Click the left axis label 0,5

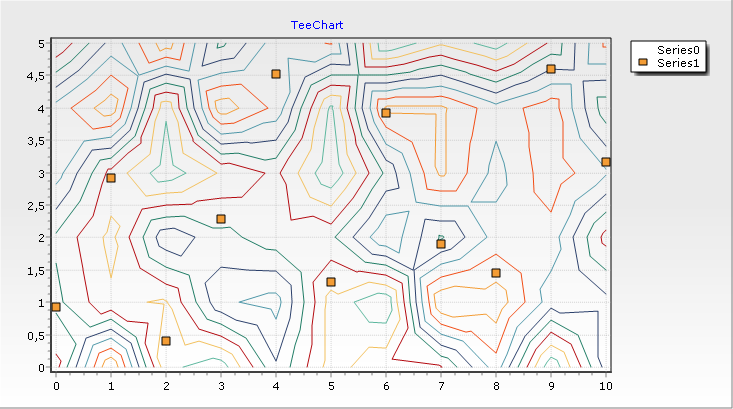(36, 336)
